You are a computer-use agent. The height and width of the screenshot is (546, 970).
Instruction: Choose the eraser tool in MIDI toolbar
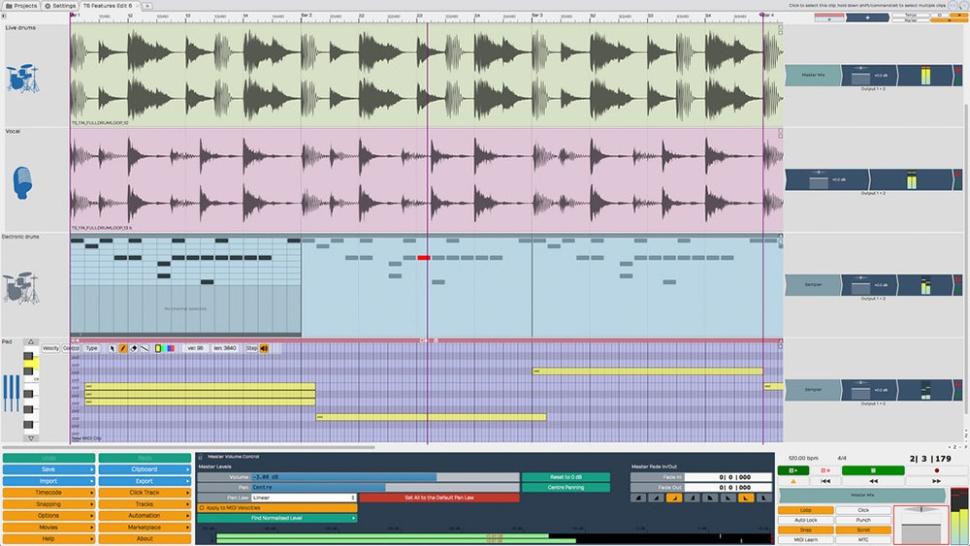134,348
